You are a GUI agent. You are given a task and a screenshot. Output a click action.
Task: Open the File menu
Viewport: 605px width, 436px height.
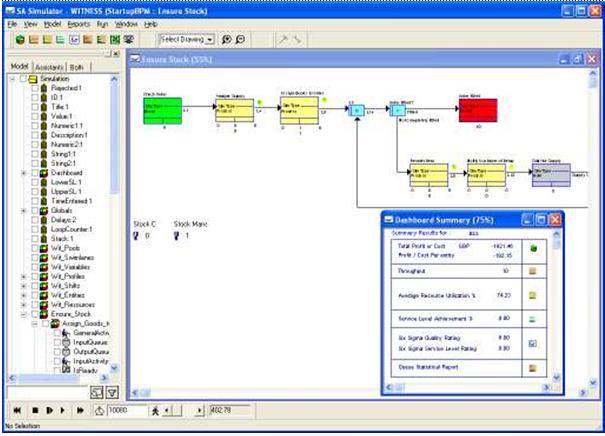[12, 24]
